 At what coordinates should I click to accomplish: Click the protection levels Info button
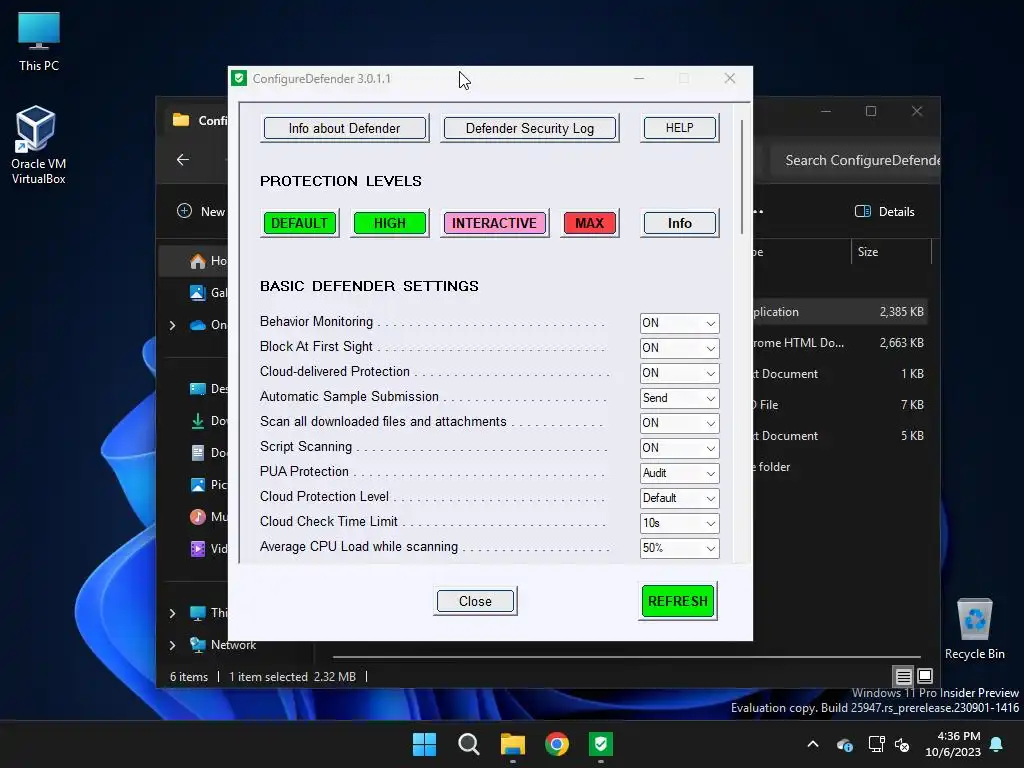click(x=679, y=223)
